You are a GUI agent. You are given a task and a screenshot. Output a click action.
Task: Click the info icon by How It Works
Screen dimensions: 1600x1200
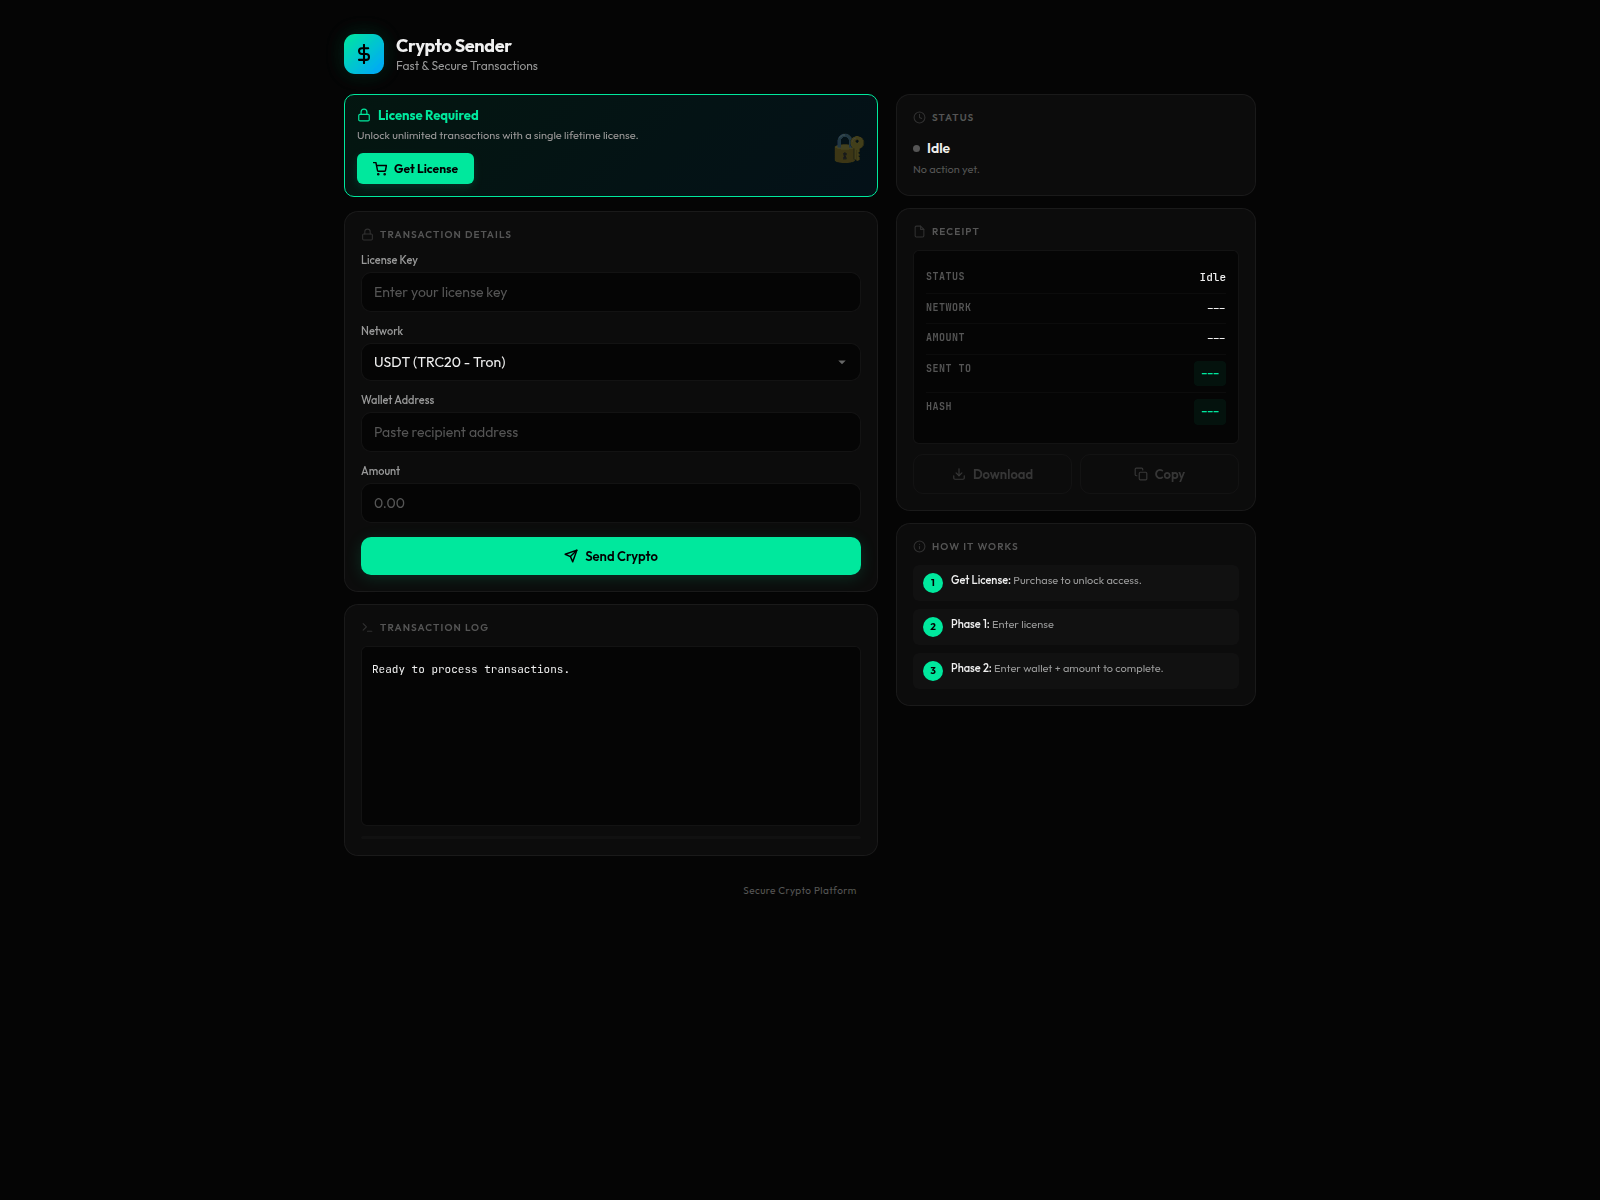[919, 547]
